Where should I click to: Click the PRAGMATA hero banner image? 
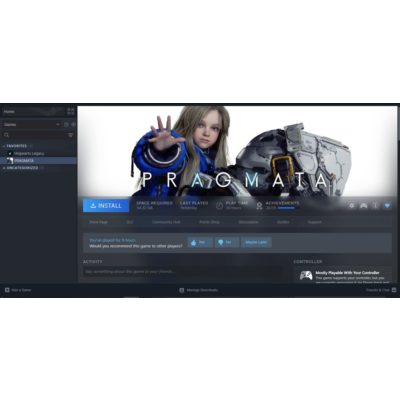tap(237, 151)
